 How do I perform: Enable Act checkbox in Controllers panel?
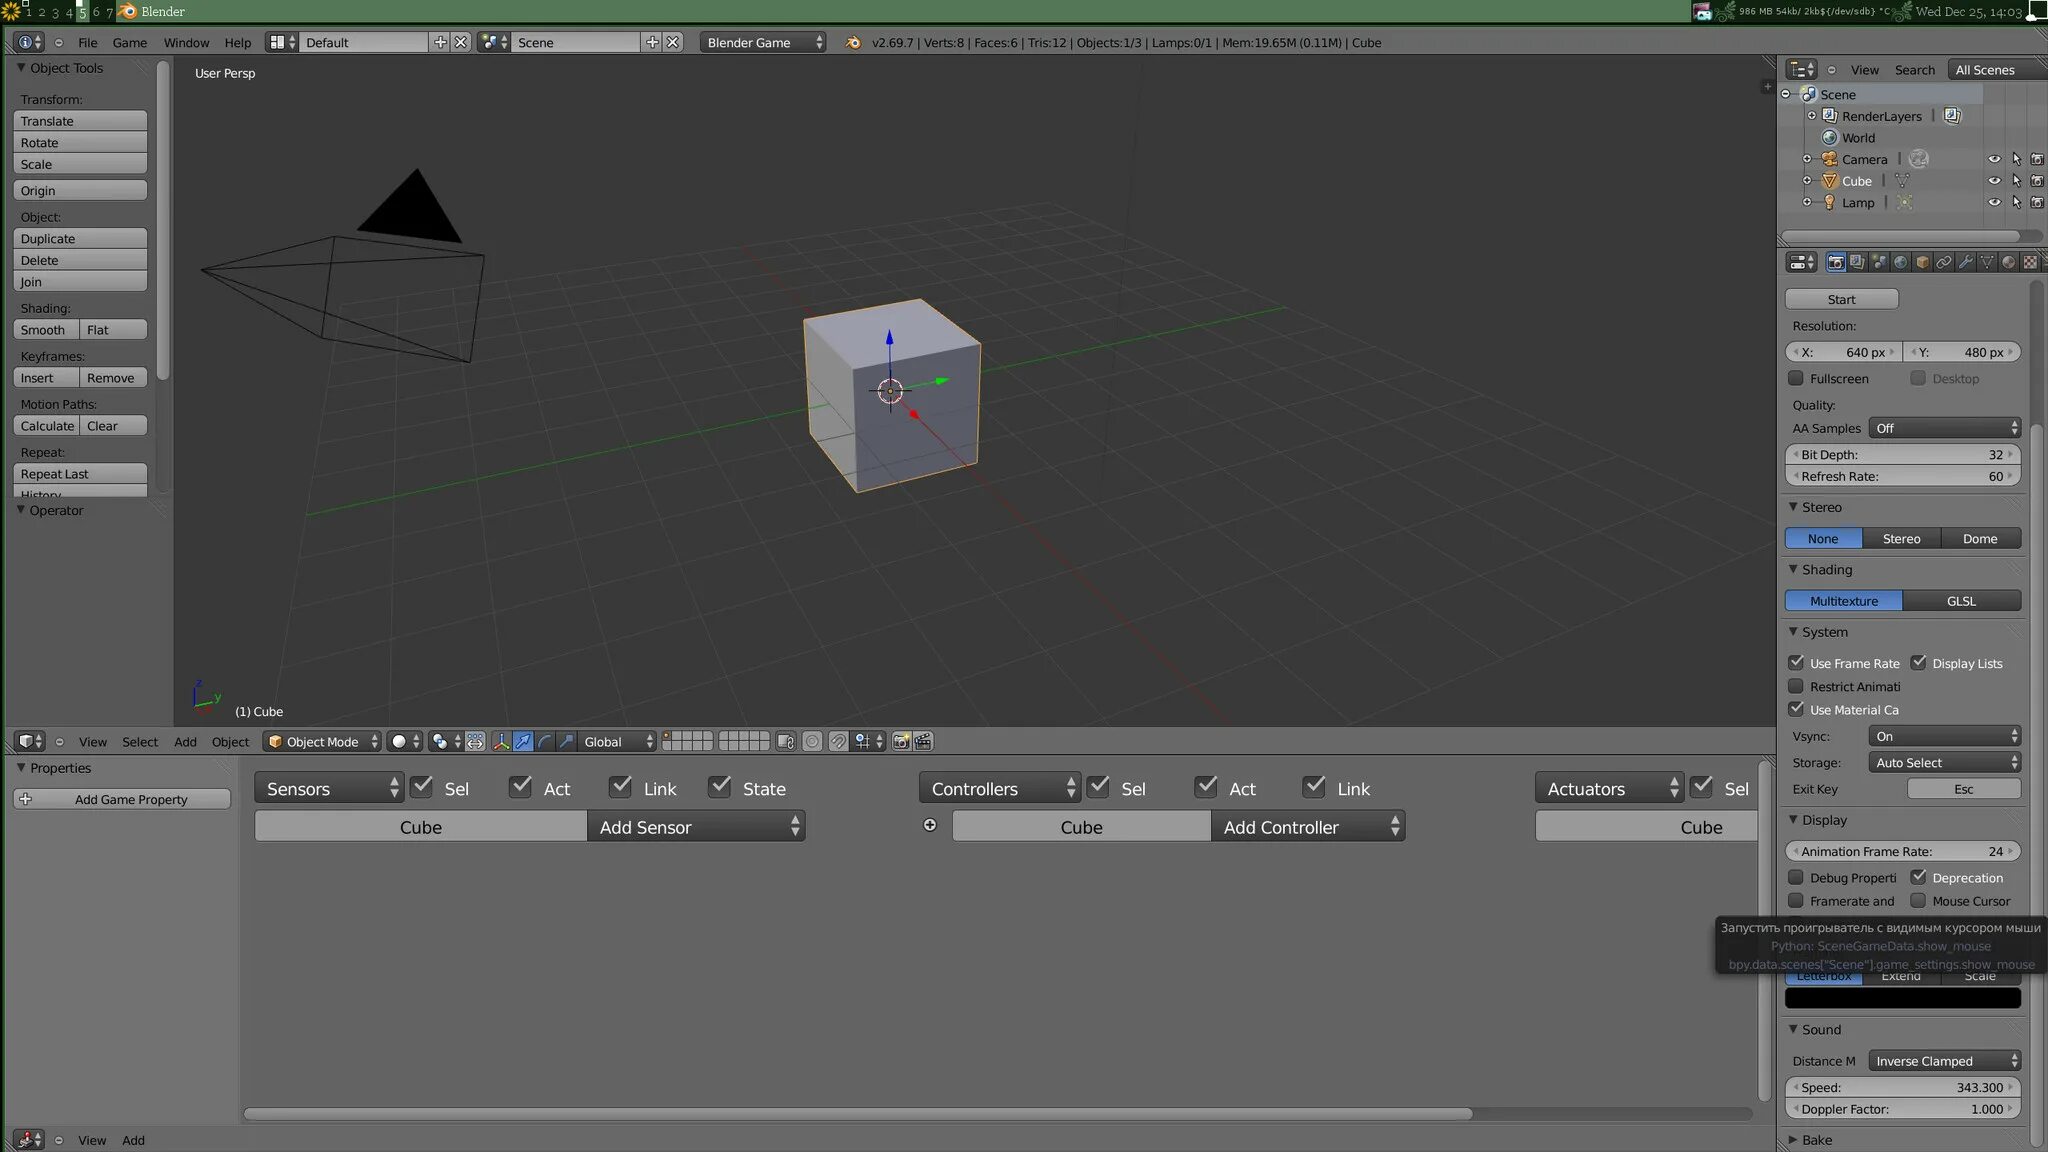tap(1205, 786)
